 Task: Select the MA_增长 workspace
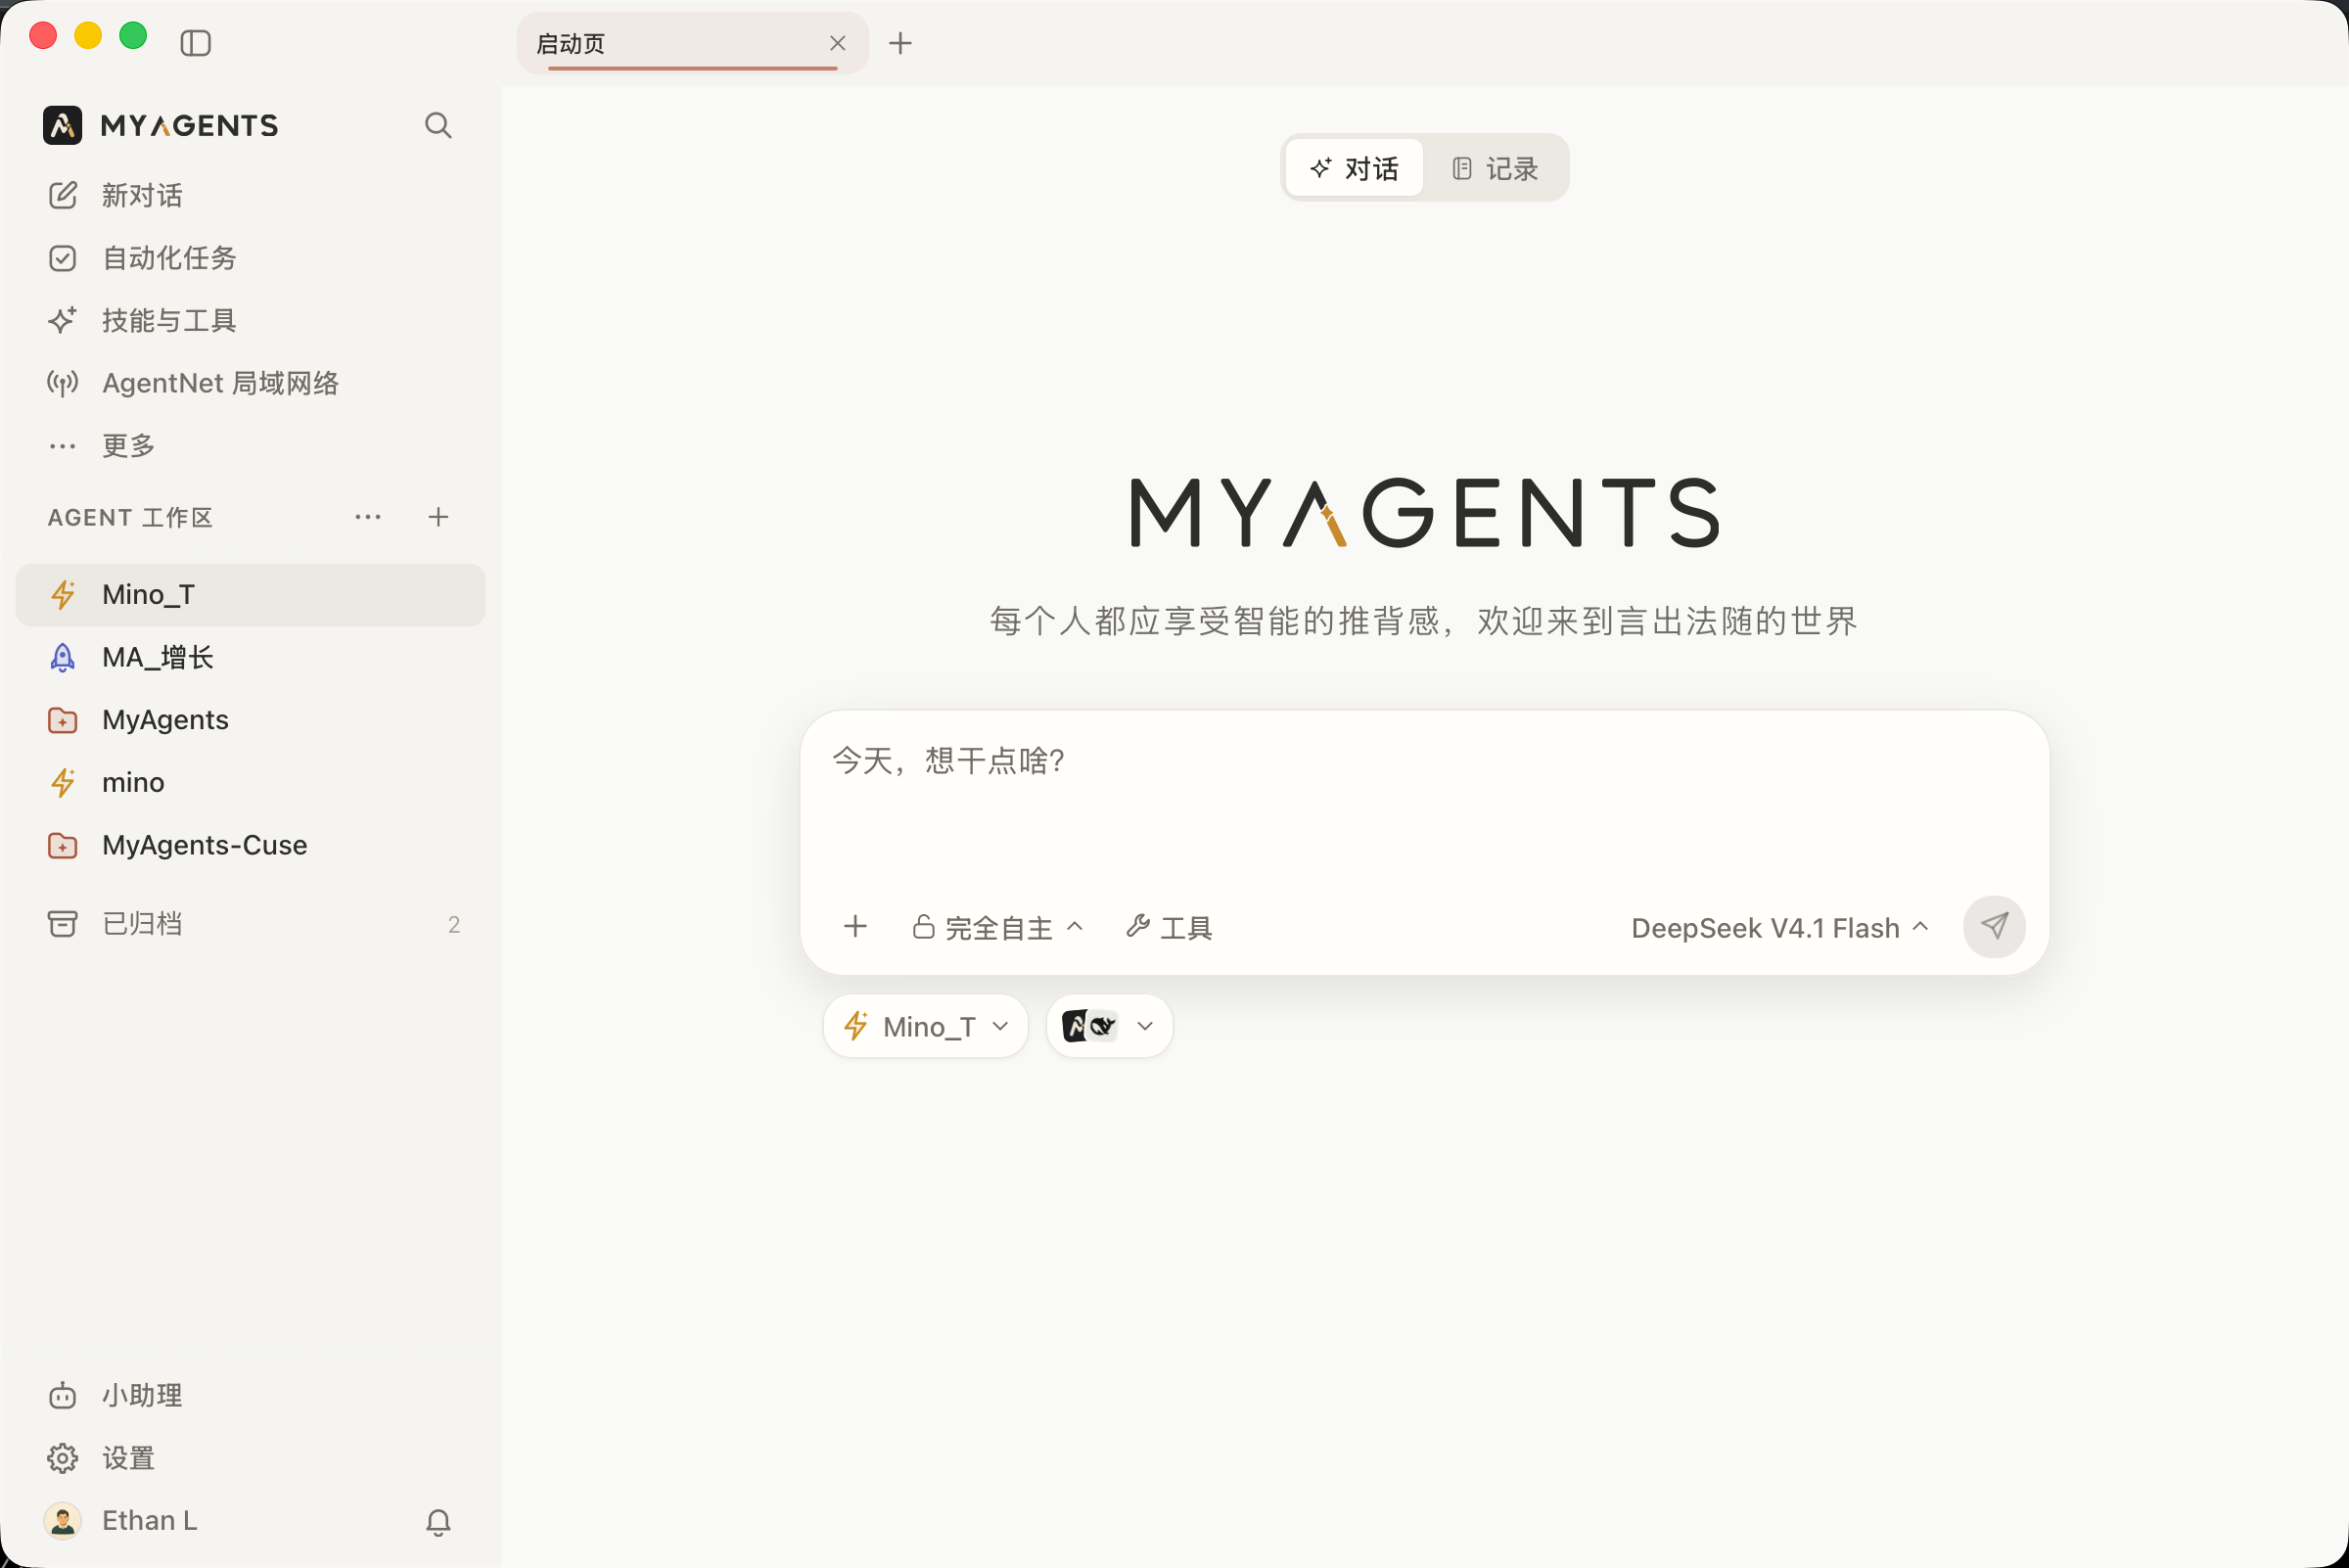click(250, 657)
